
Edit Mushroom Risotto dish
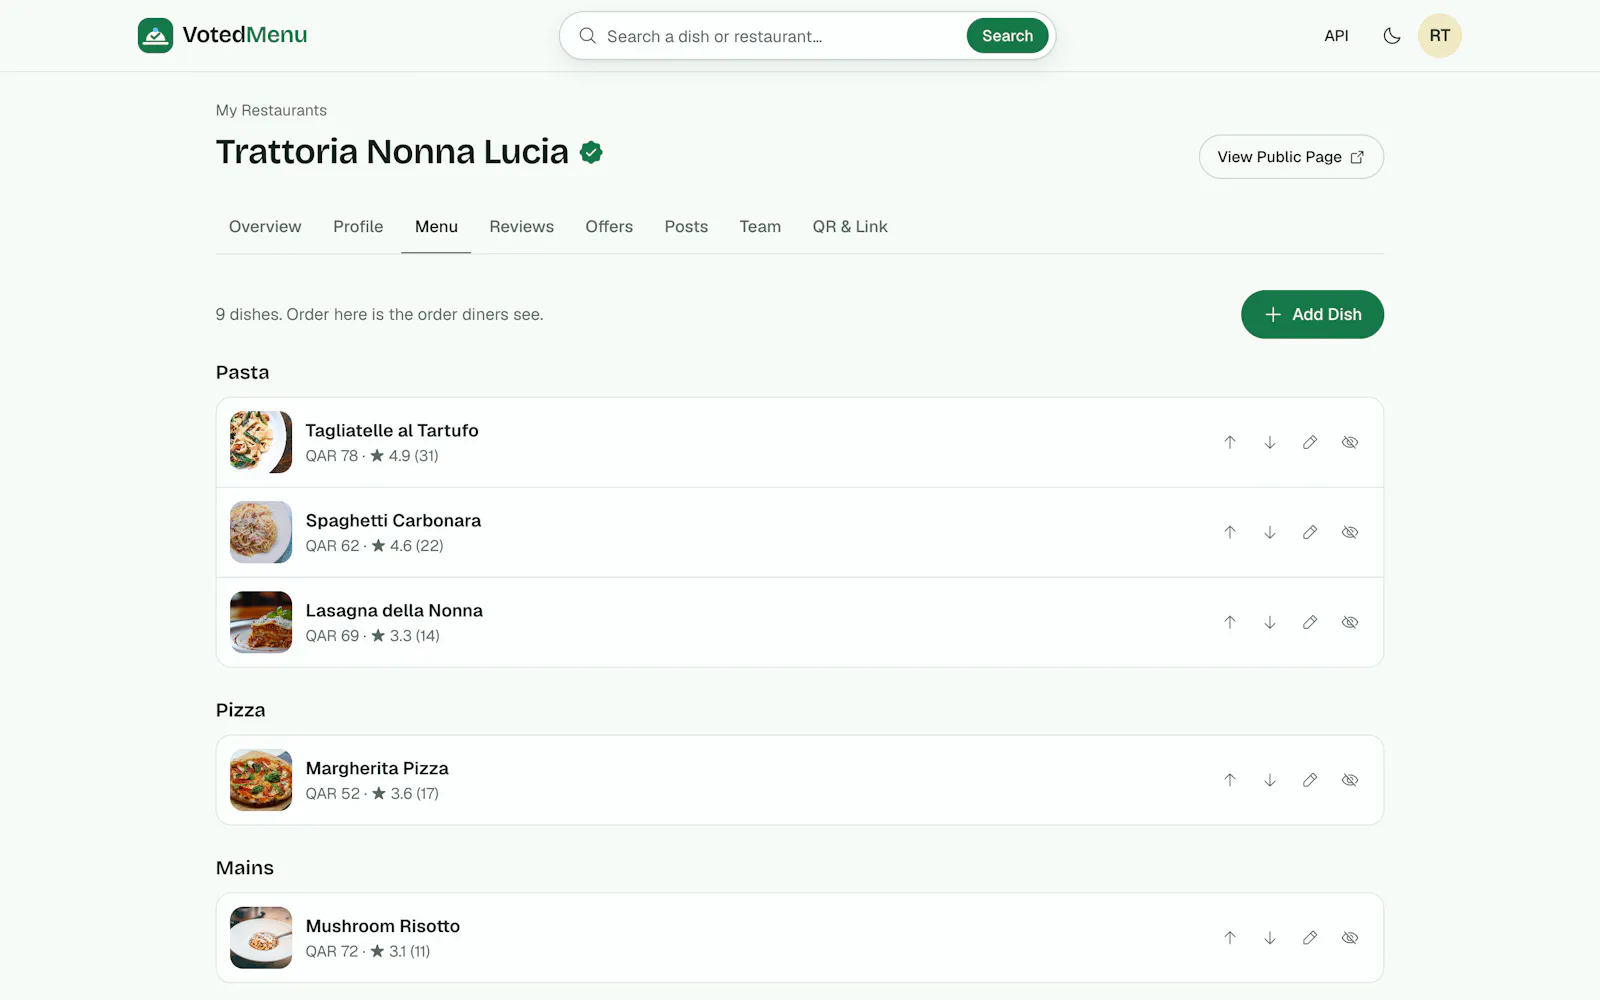click(1310, 938)
